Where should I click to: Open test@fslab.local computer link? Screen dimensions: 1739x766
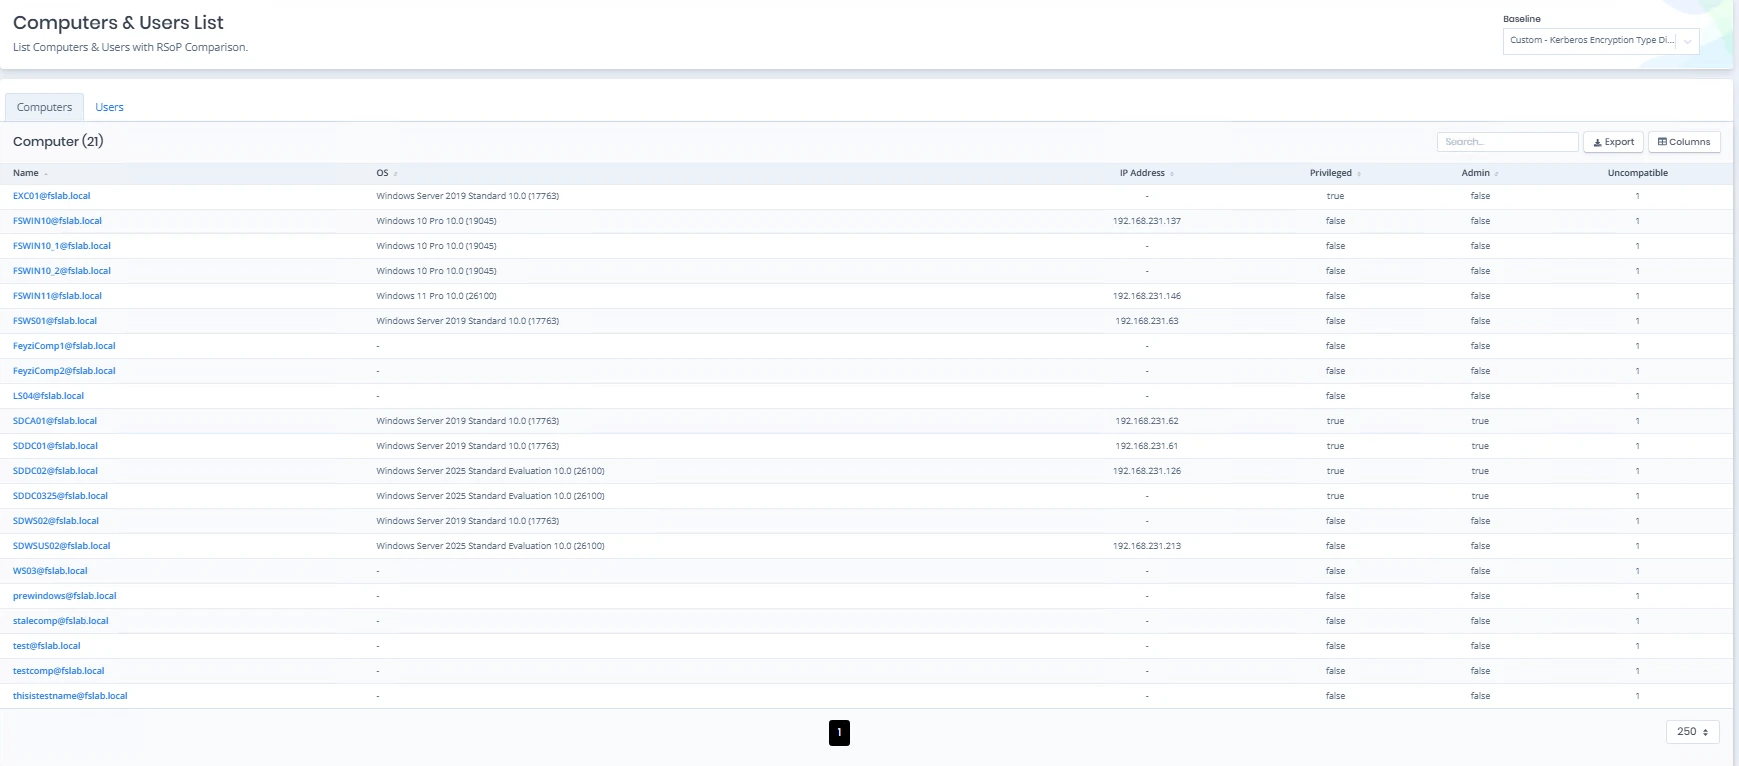click(46, 646)
